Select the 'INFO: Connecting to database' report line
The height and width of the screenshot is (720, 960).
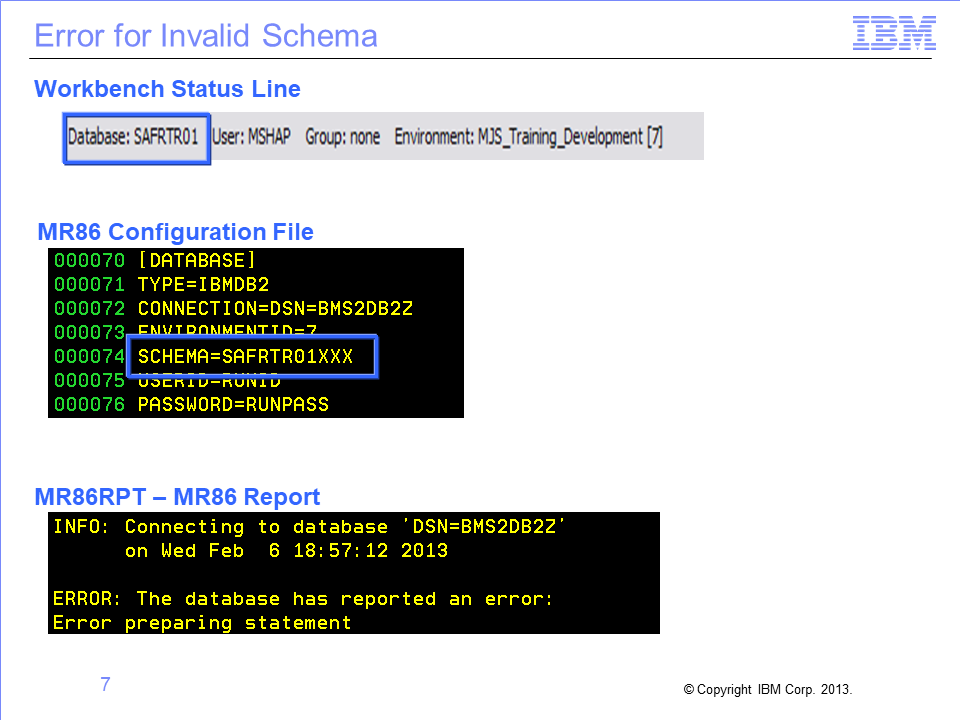coord(309,527)
